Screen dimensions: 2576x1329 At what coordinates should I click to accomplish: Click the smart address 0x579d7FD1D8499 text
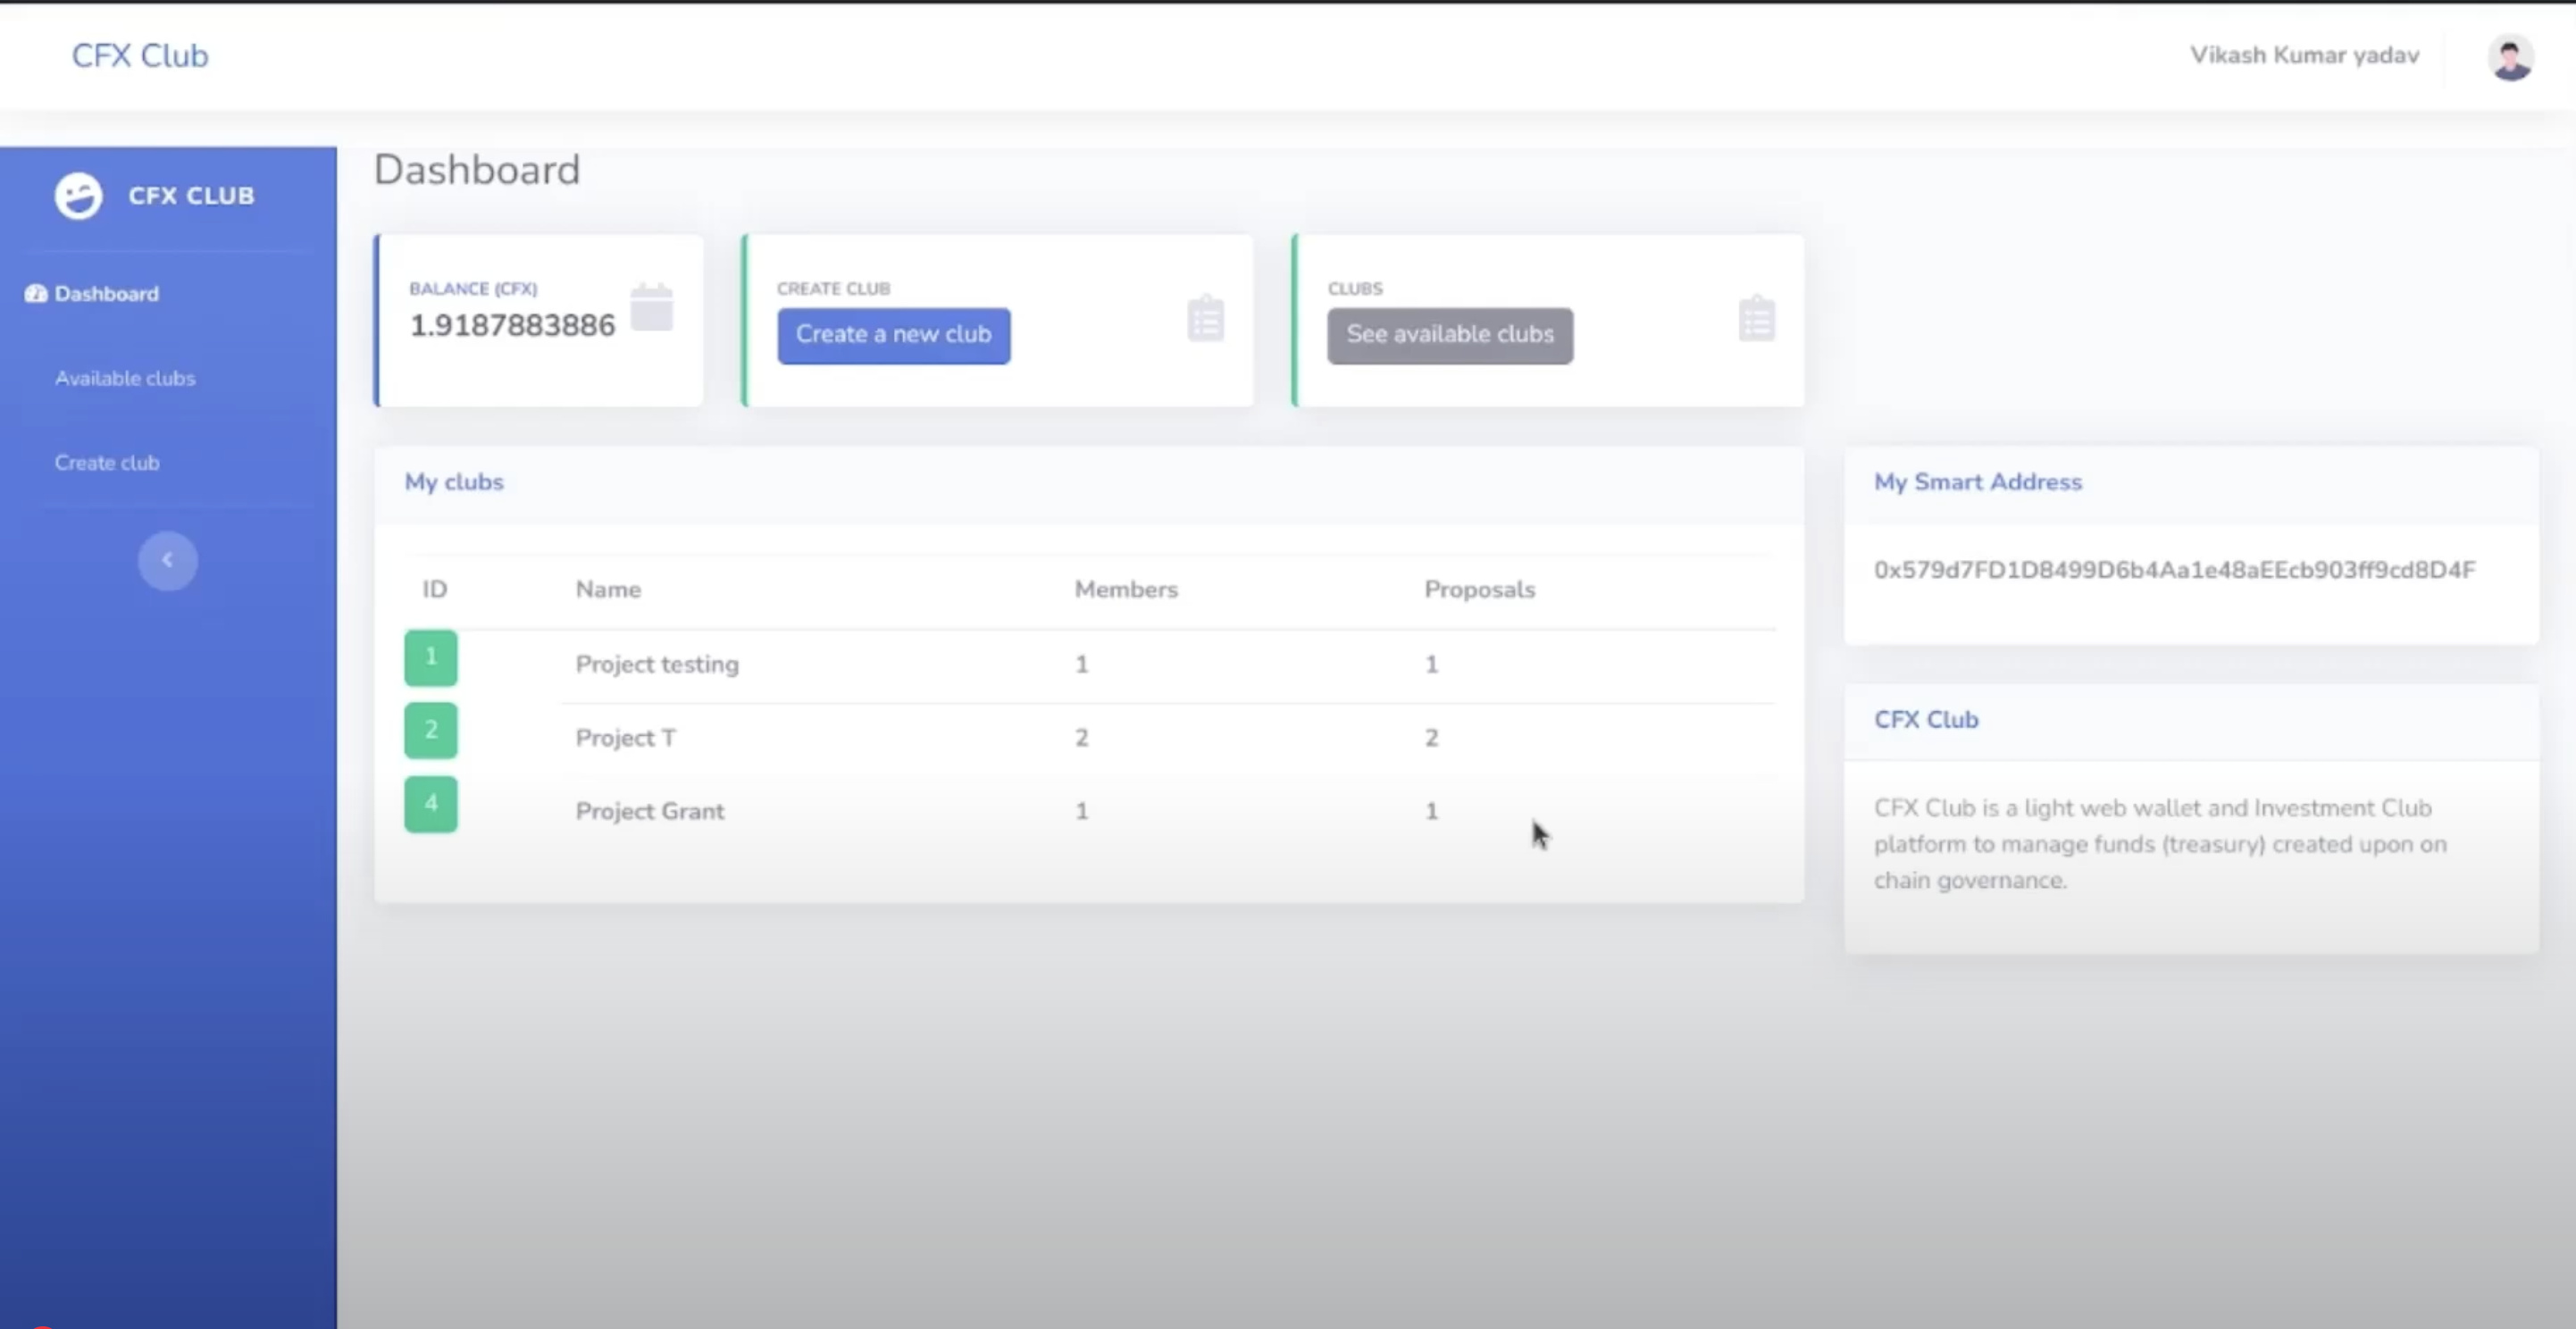tap(2175, 570)
